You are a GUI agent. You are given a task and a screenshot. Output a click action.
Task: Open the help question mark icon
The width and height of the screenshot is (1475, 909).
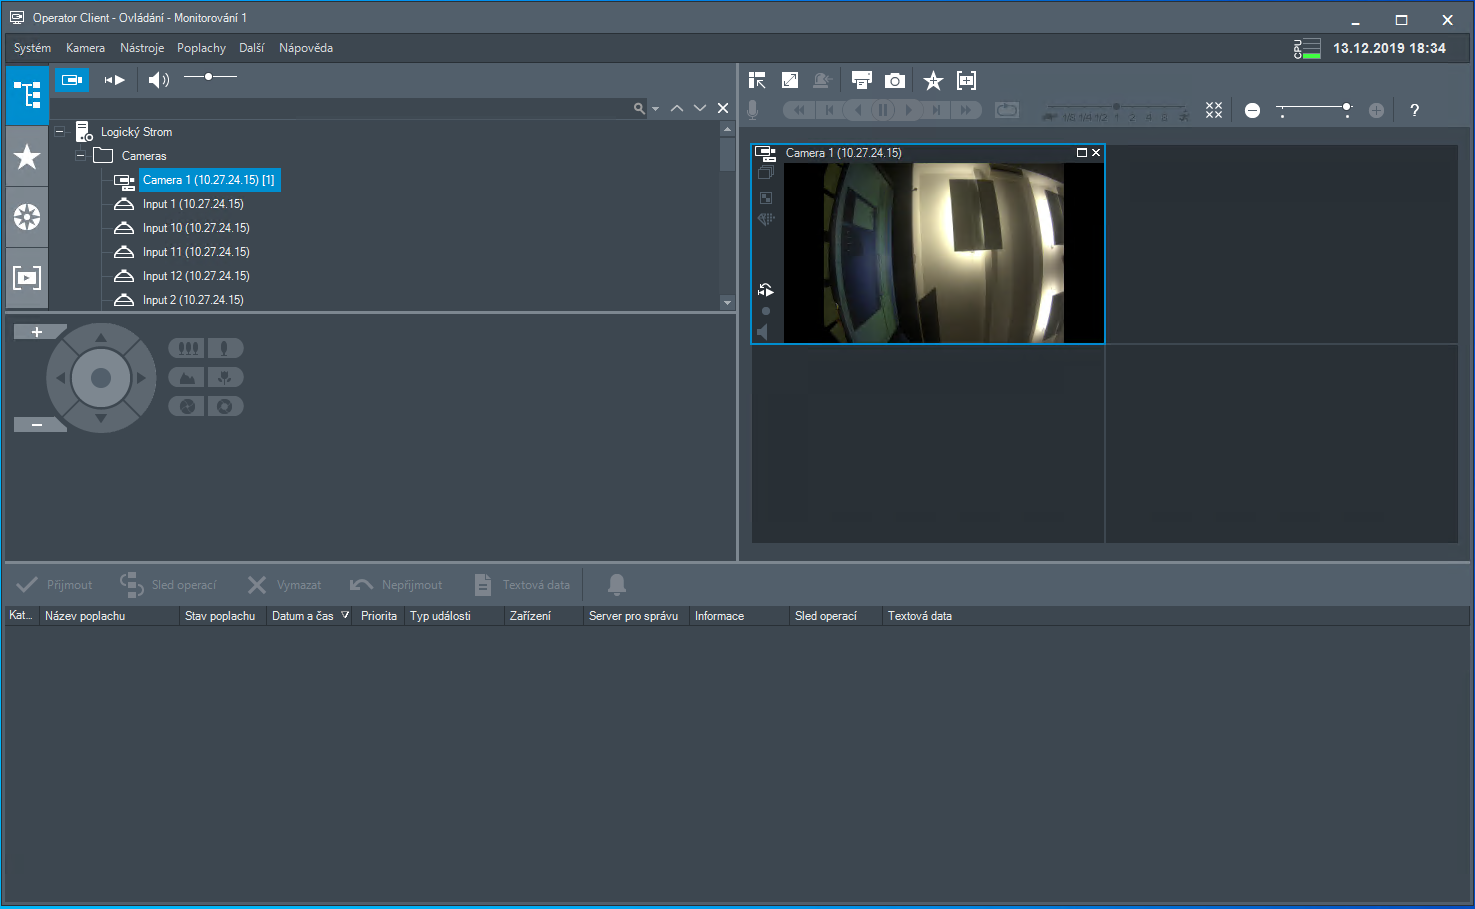[1414, 111]
